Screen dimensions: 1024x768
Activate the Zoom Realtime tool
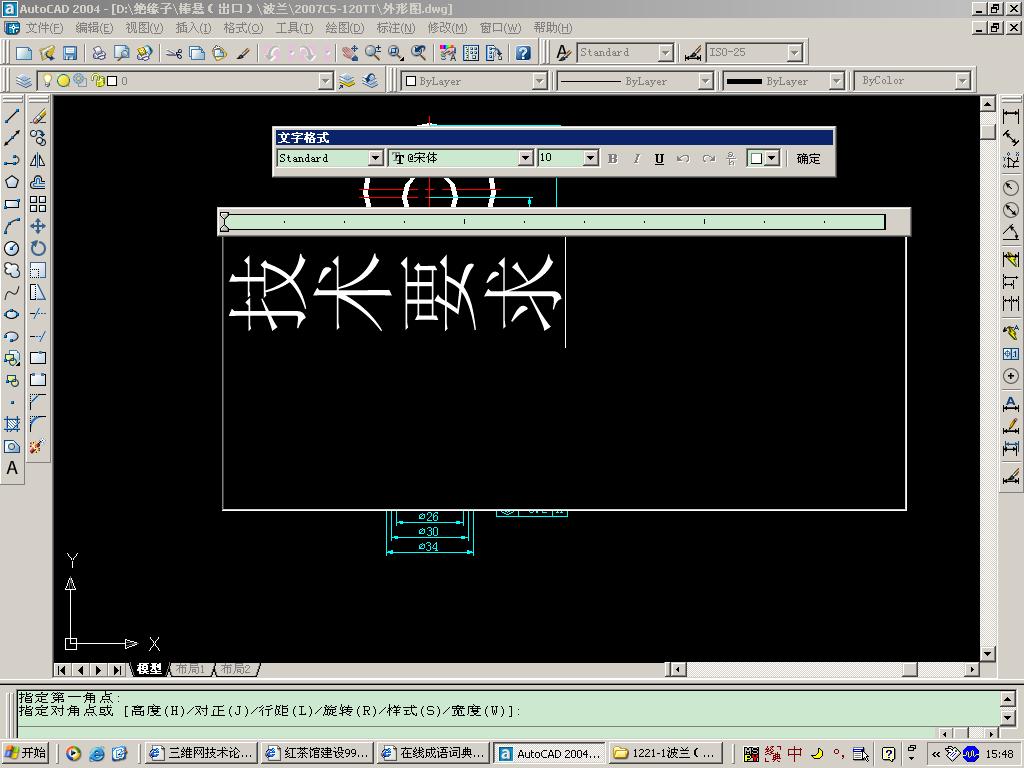pyautogui.click(x=373, y=53)
